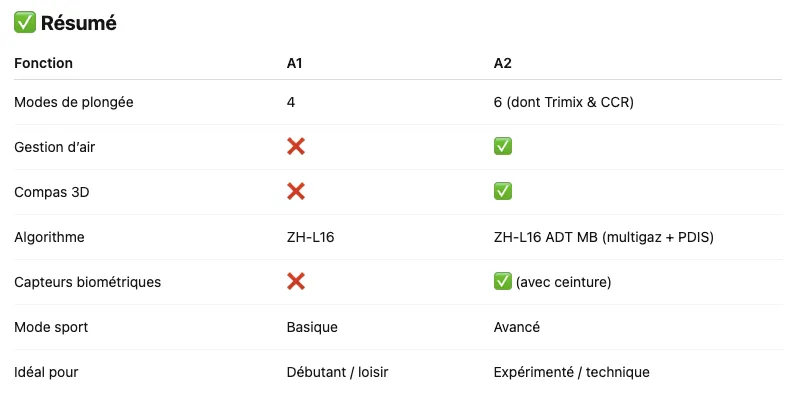Click the green check for A2 Compas 3D

503,192
